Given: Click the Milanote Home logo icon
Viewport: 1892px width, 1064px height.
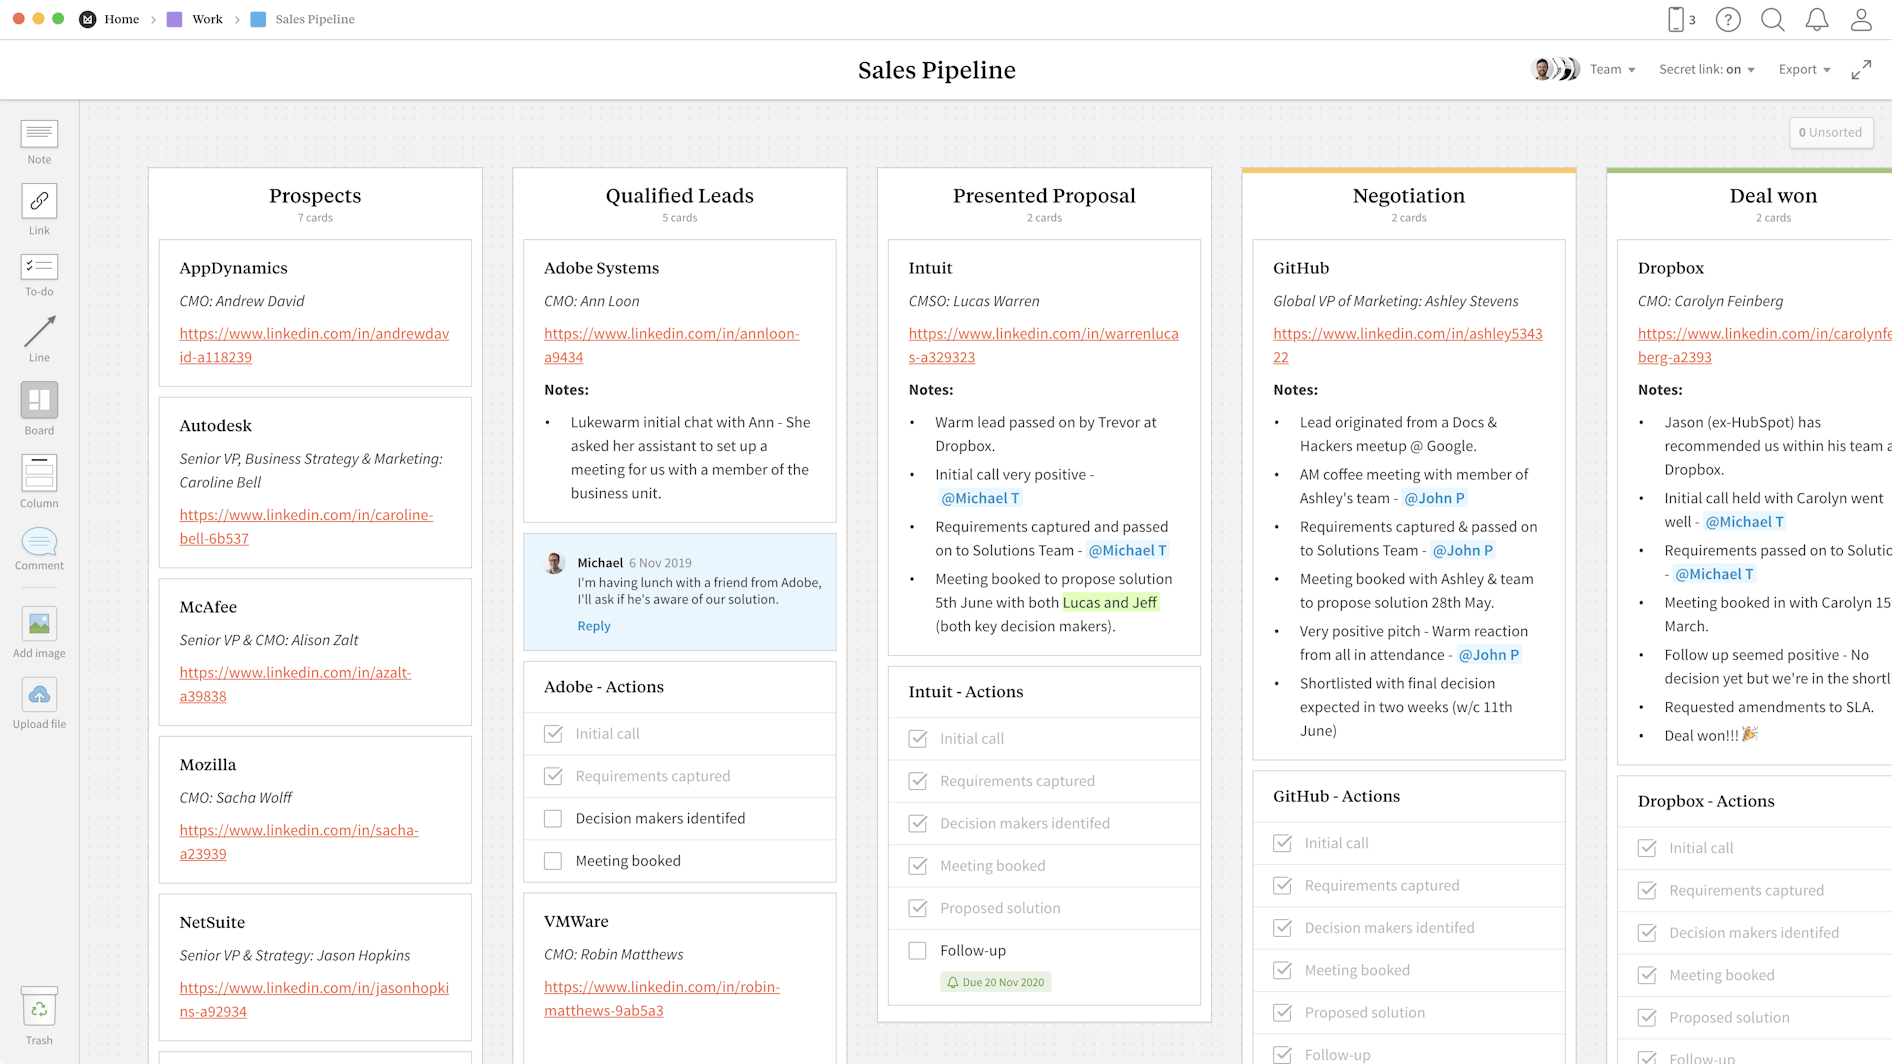Looking at the screenshot, I should 88,19.
